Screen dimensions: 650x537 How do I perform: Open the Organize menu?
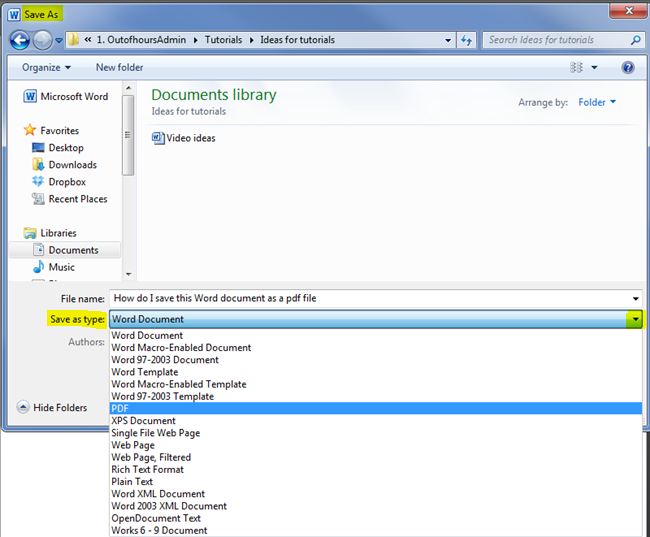pyautogui.click(x=46, y=67)
